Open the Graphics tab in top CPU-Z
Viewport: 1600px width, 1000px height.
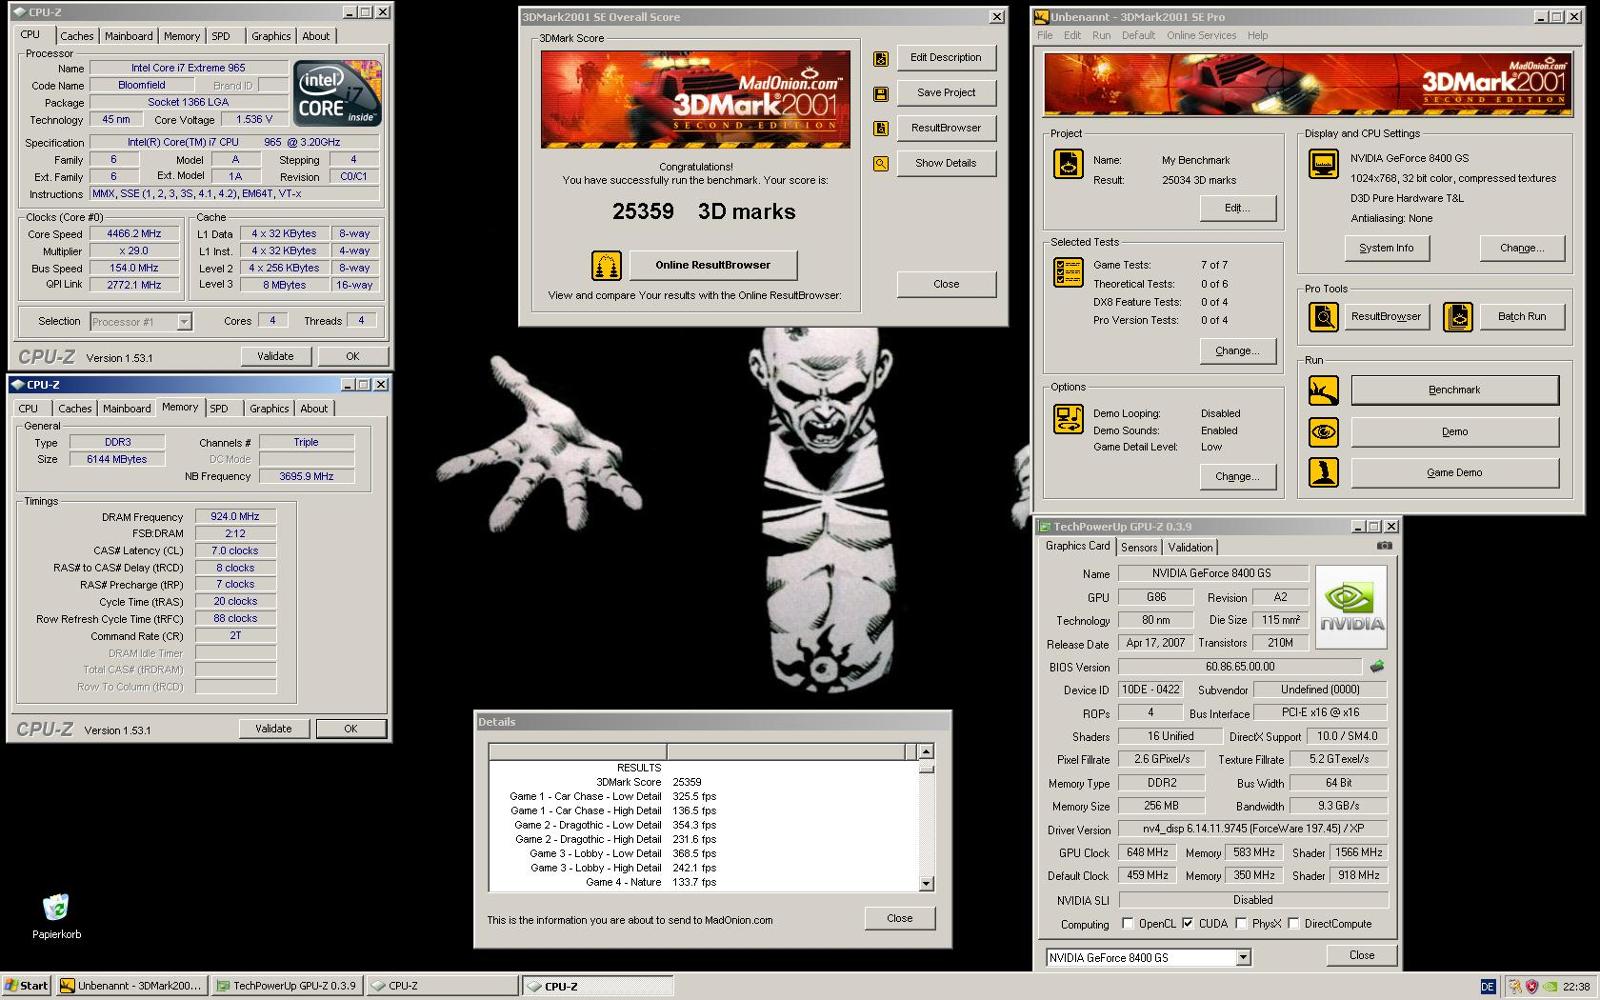(x=271, y=36)
